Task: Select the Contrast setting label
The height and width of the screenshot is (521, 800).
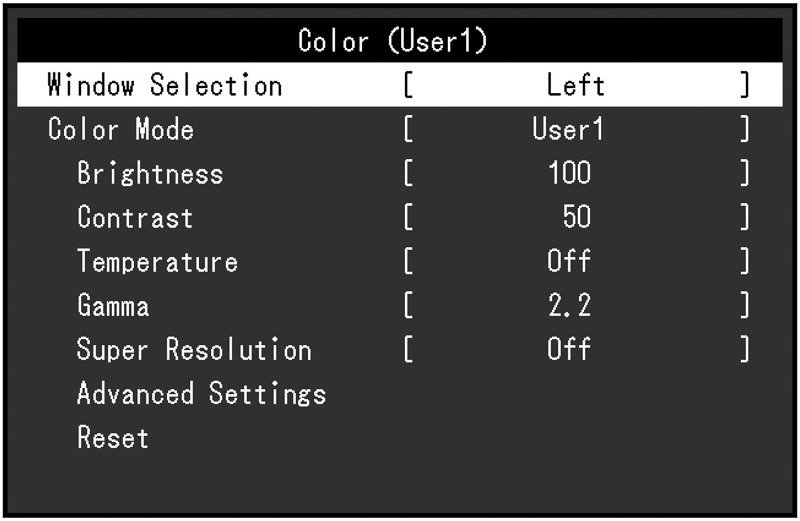Action: pos(135,217)
